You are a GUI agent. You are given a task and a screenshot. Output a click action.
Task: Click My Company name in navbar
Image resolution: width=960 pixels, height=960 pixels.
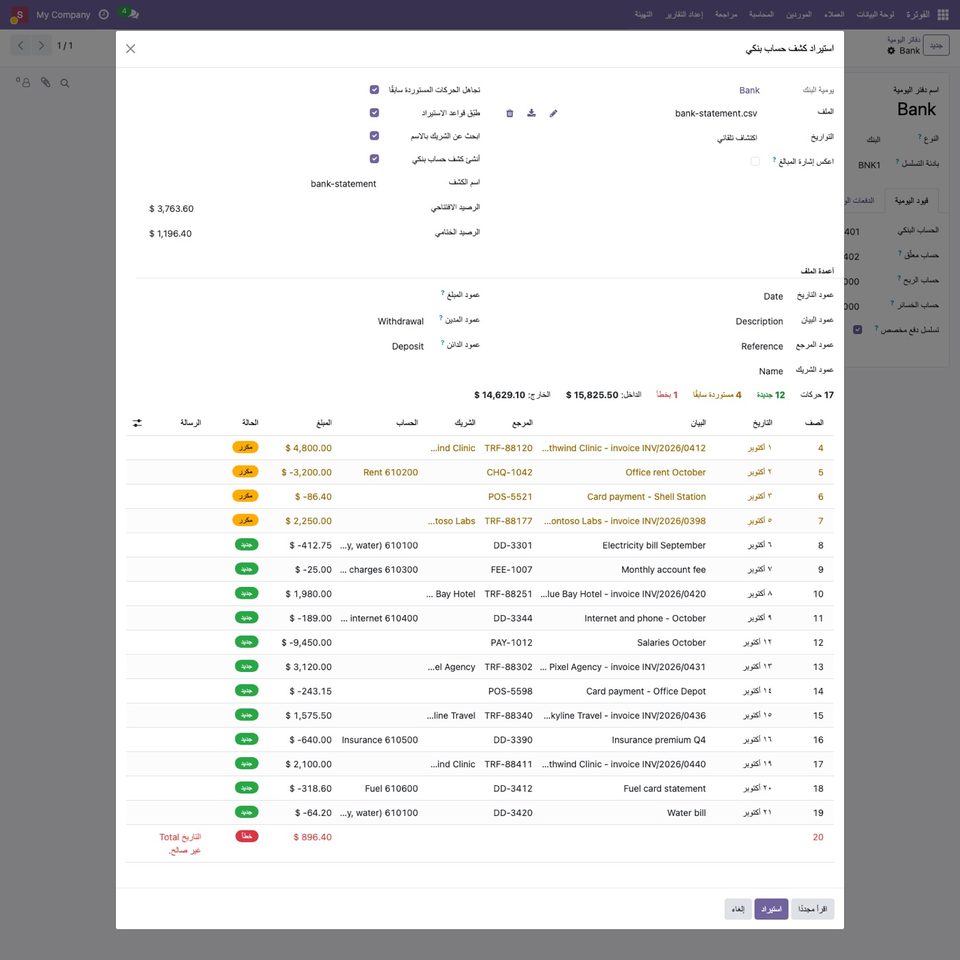click(x=63, y=15)
